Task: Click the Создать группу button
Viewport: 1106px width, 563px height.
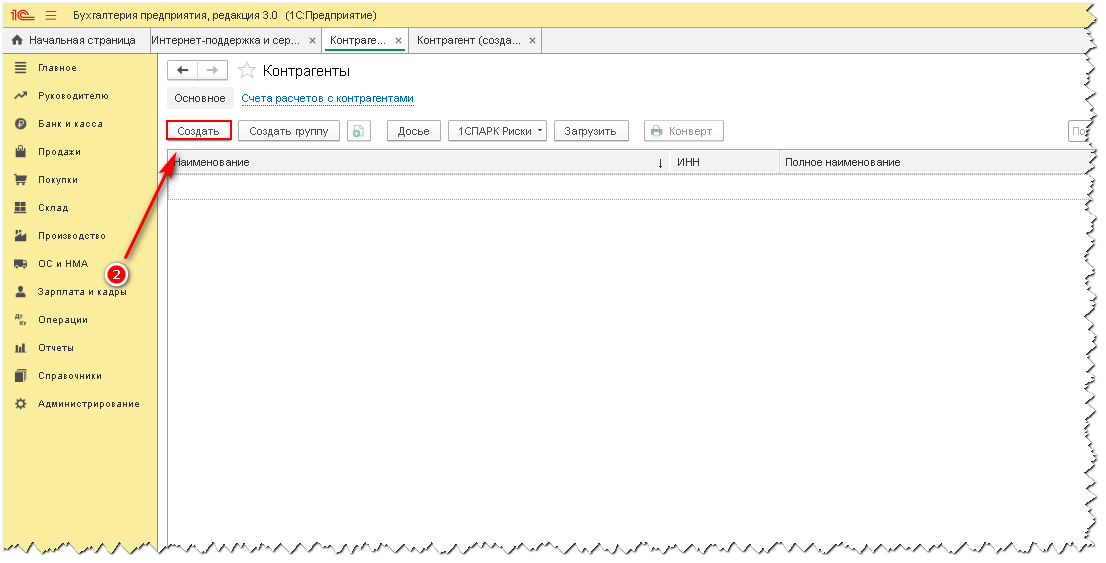Action: (x=289, y=131)
